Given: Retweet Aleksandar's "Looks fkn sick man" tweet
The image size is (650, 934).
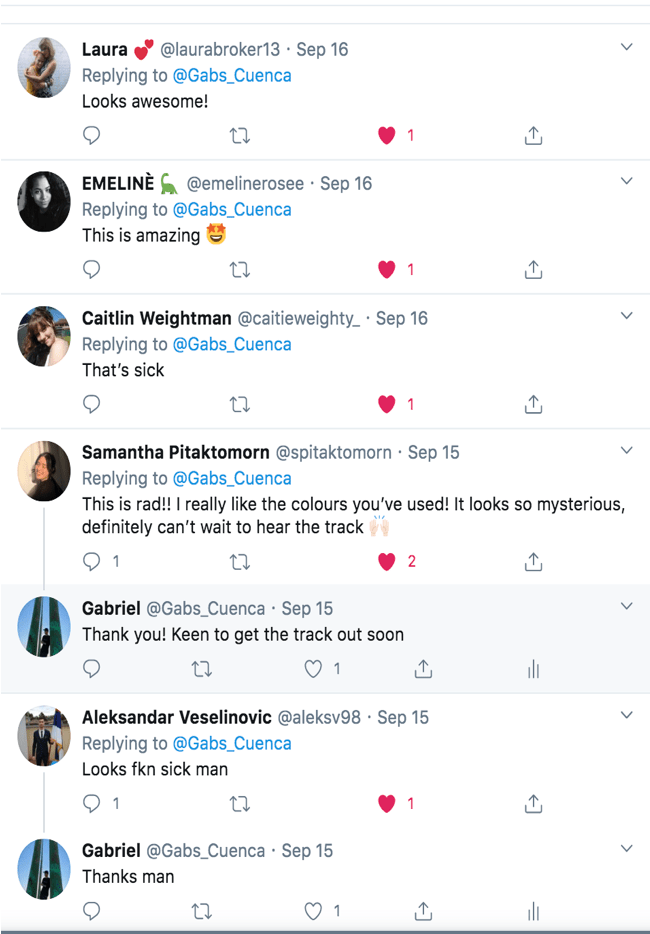Looking at the screenshot, I should coord(240,803).
